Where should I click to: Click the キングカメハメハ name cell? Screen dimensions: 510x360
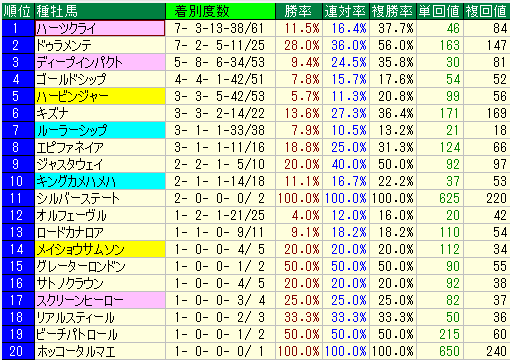[x=100, y=181]
